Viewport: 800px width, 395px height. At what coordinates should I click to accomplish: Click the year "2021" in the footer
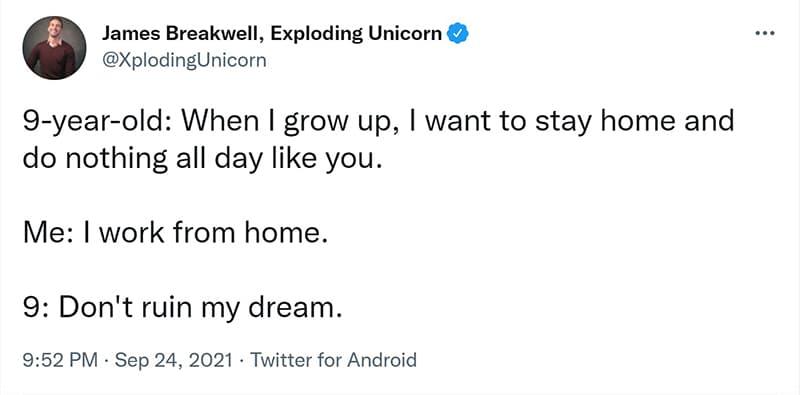pos(211,360)
